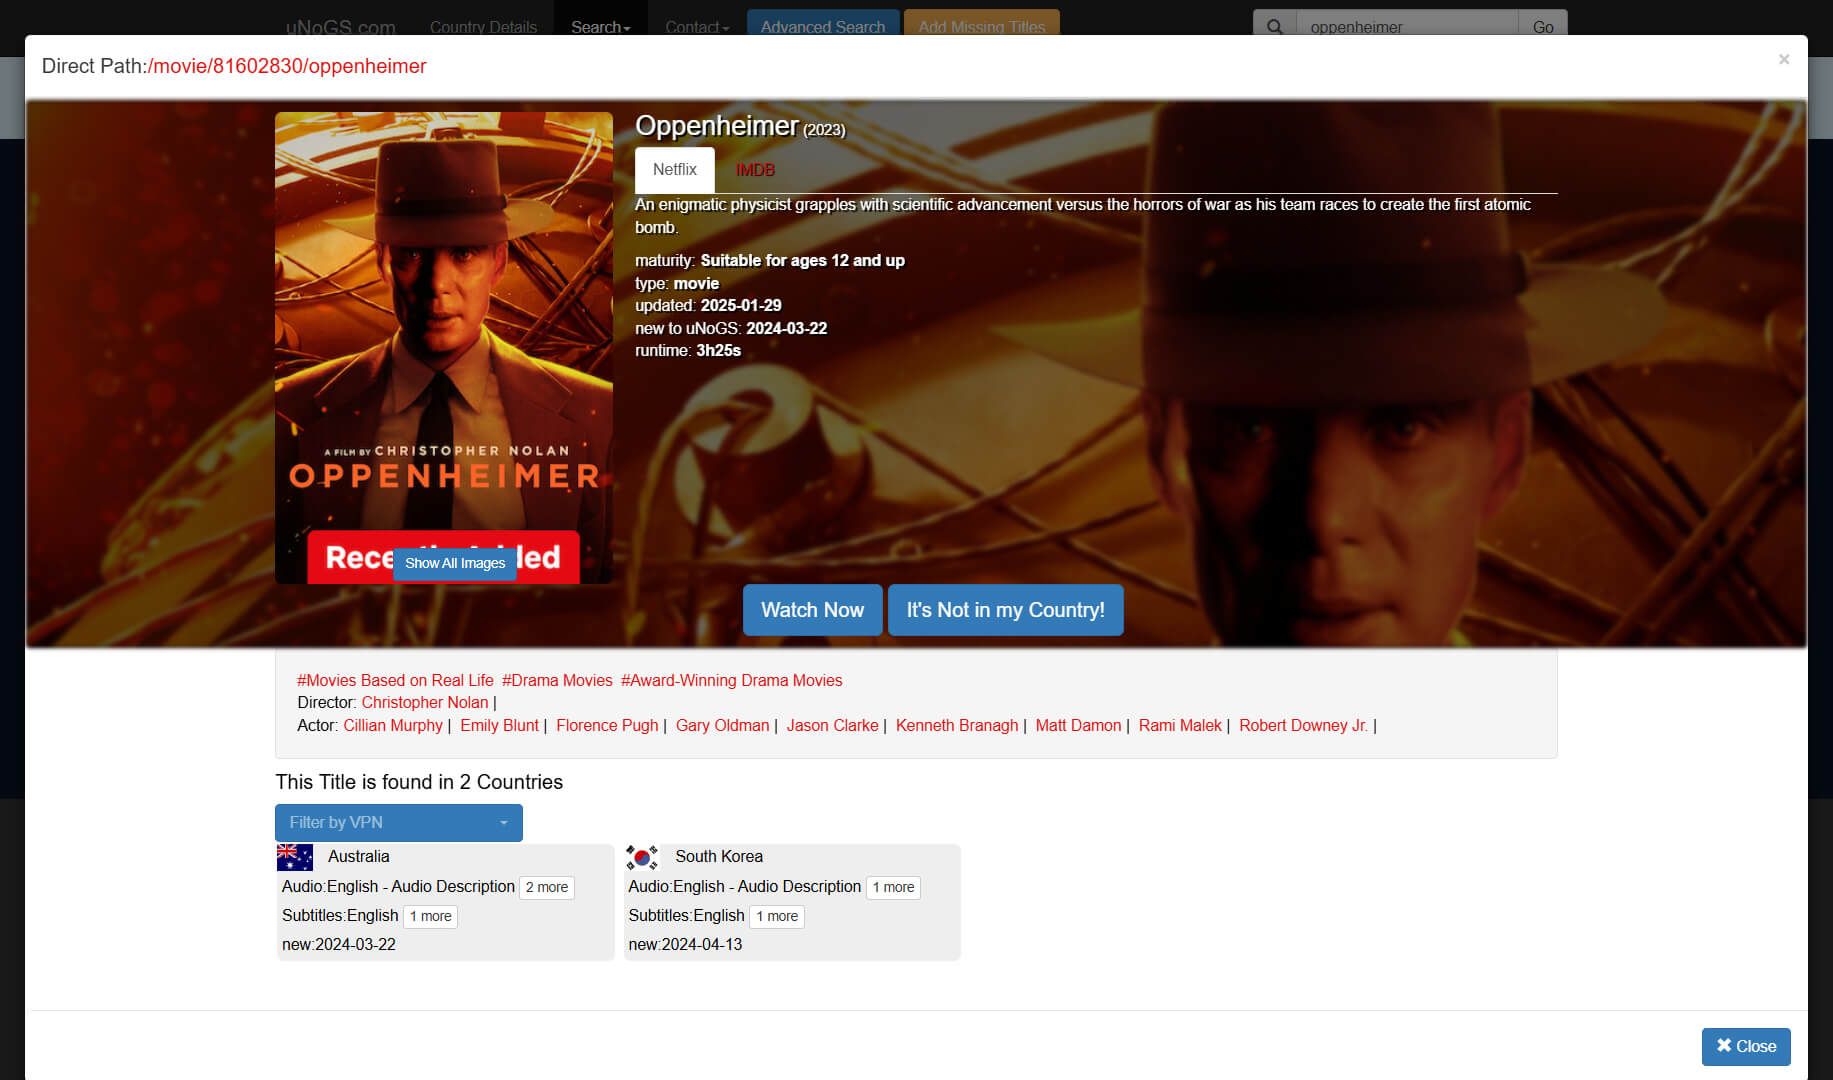Switch to the IMDB tab
Screen dimensions: 1833x1080
tap(755, 170)
